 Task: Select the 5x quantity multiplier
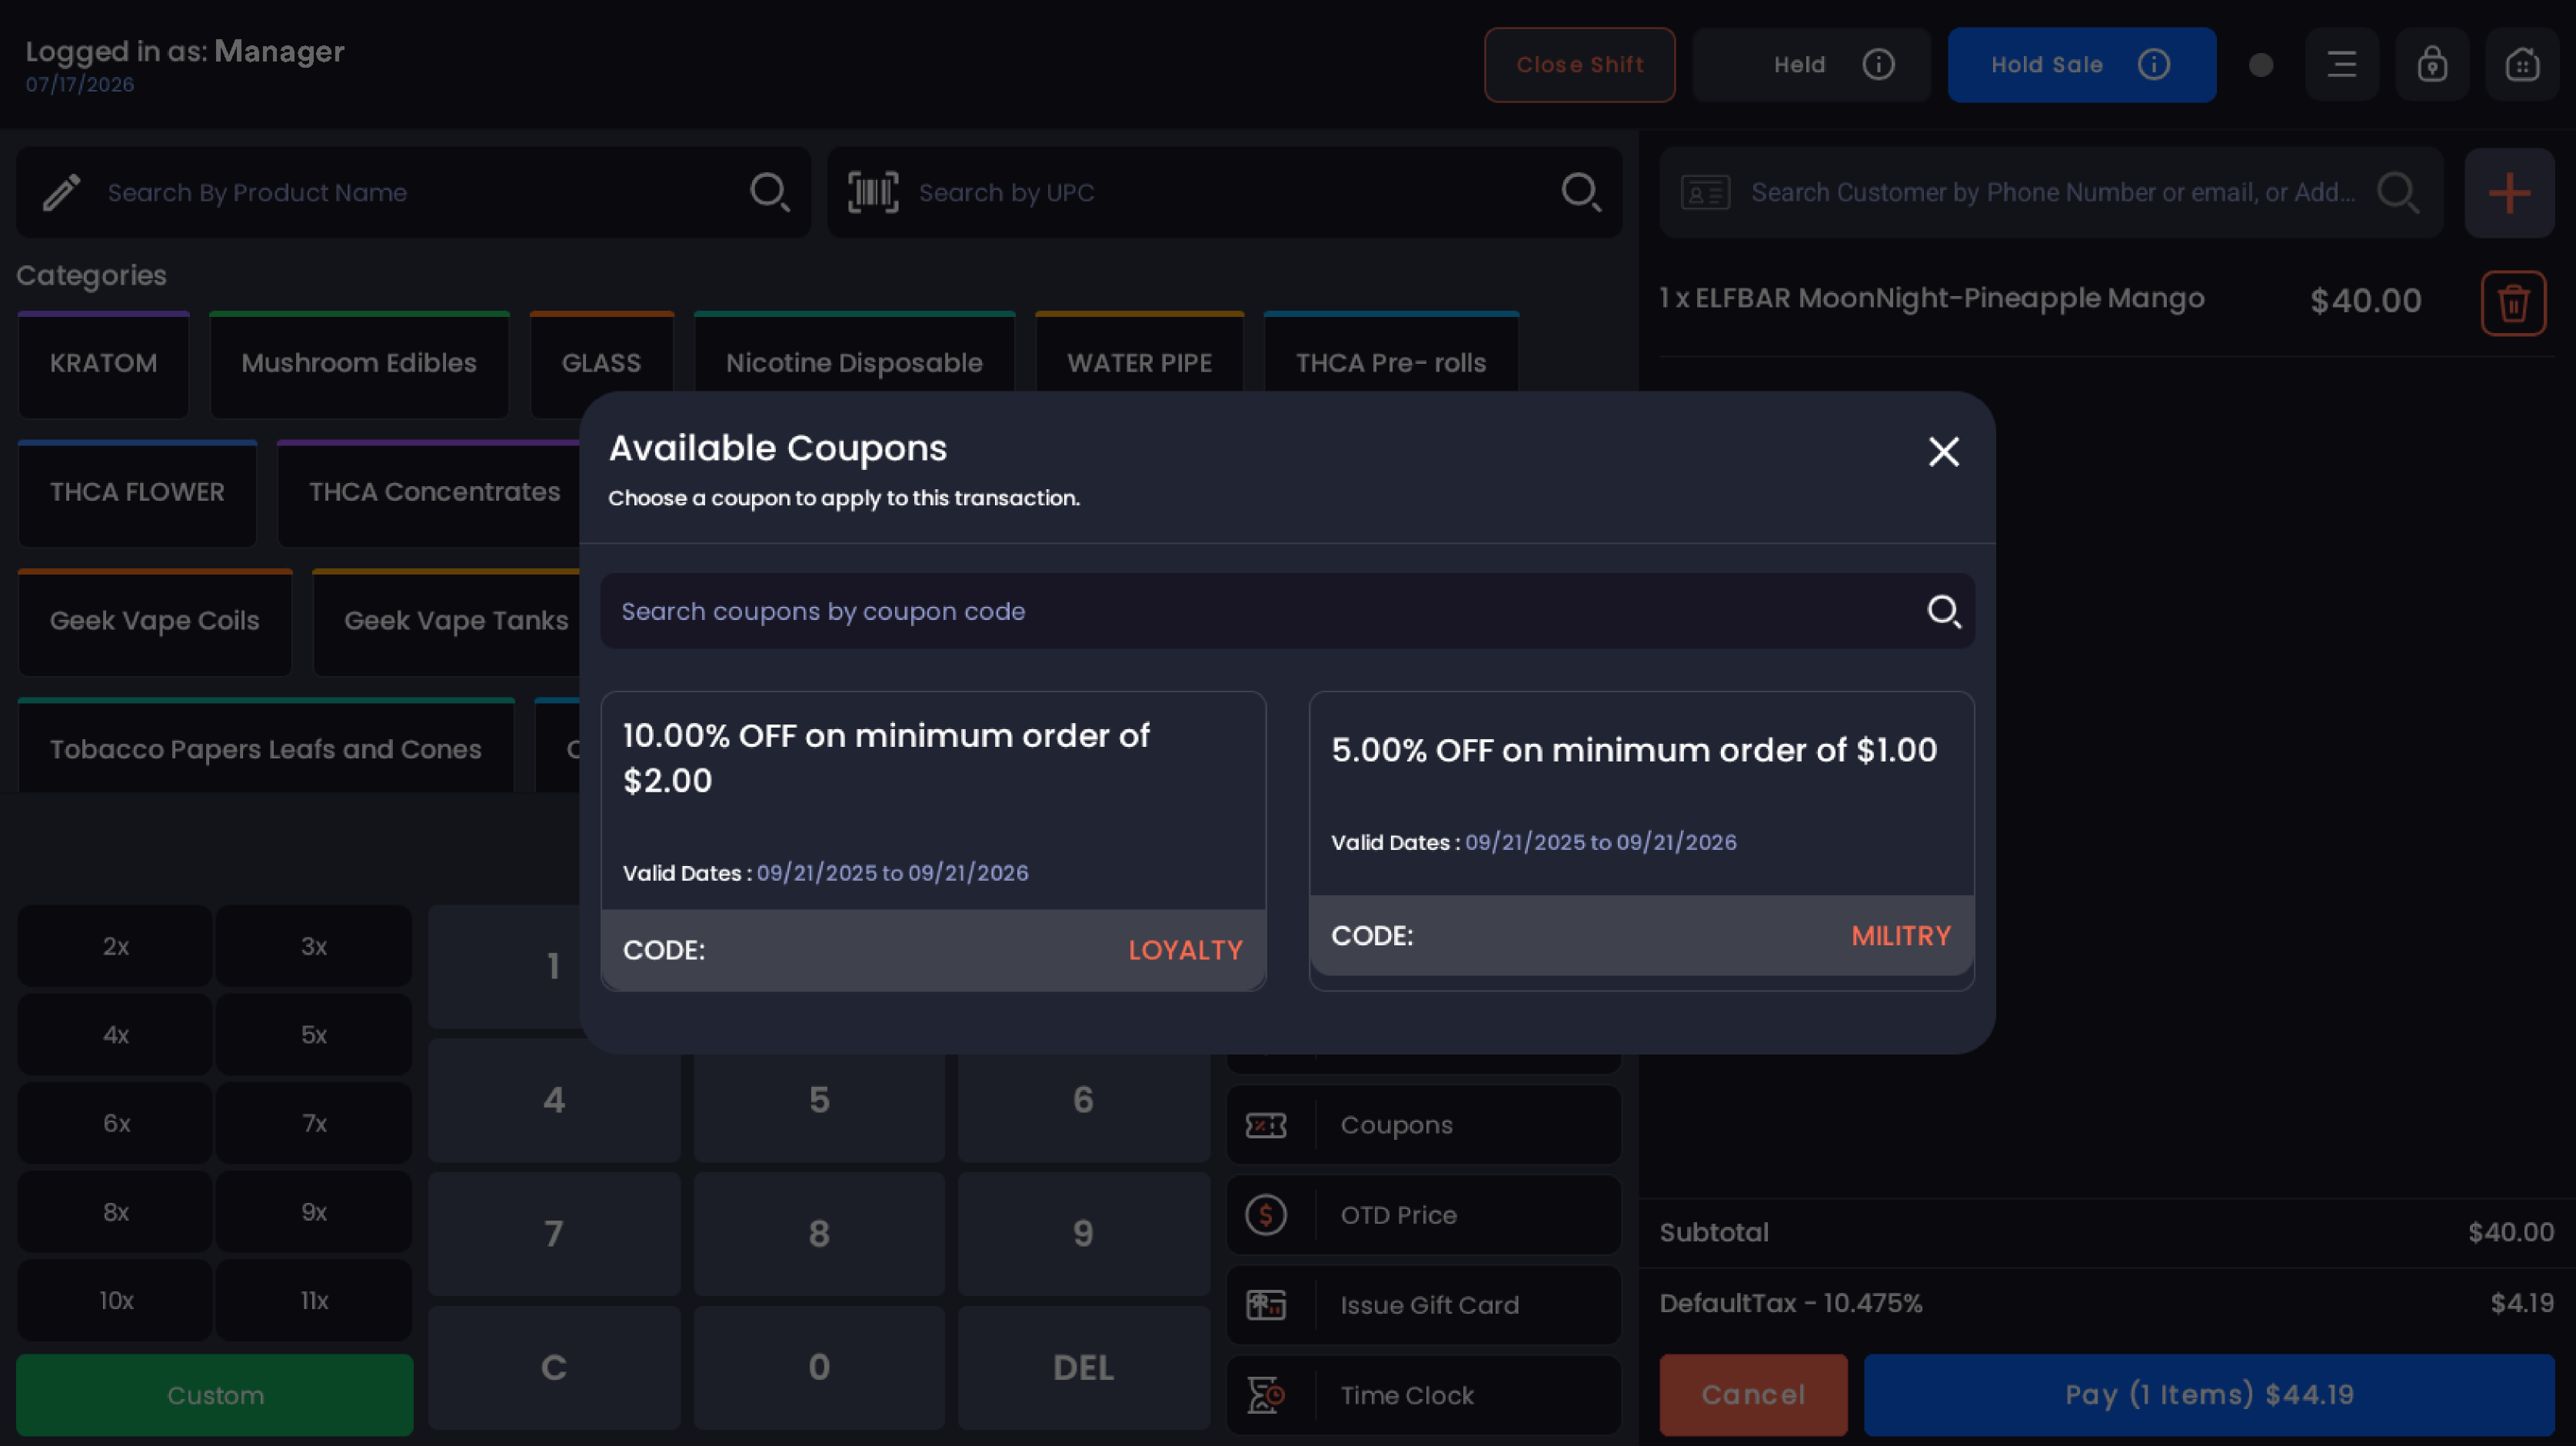(314, 1035)
